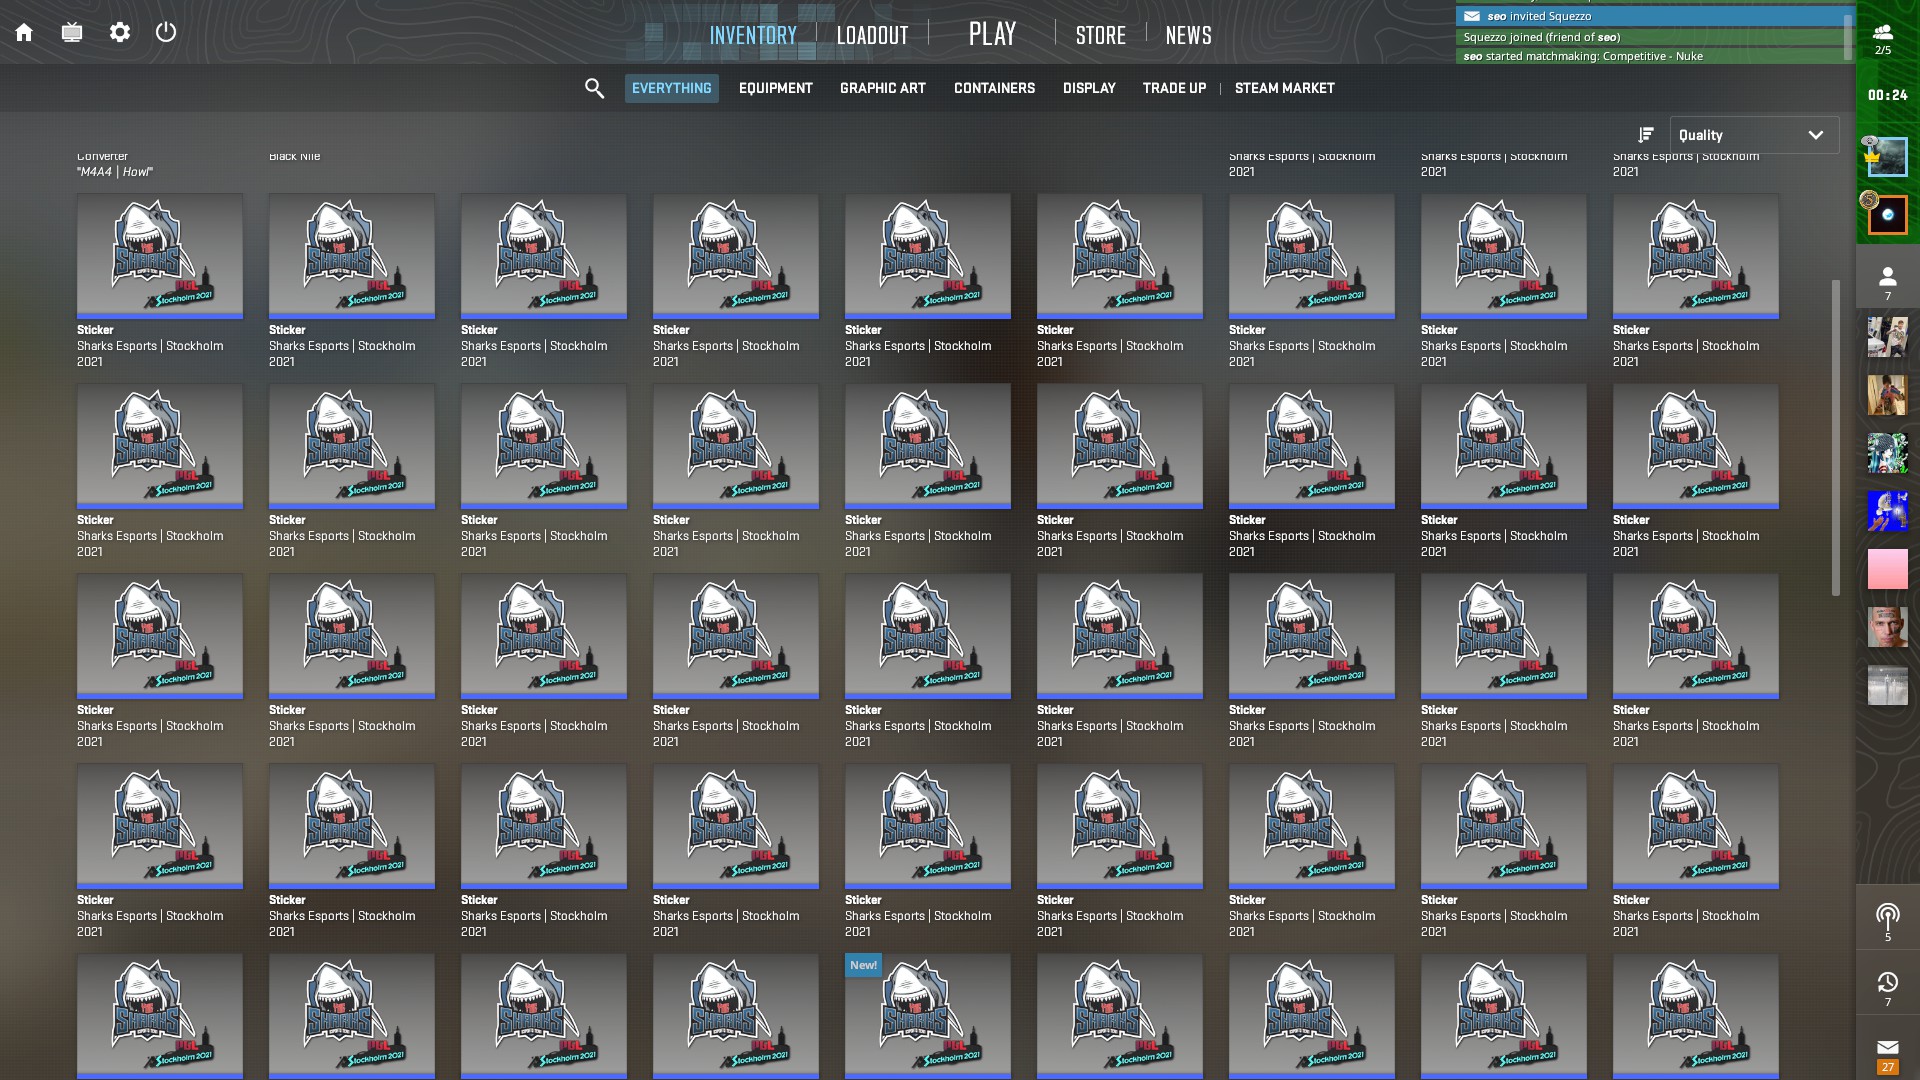Click the plain pink friend avatar
Viewport: 1920px width, 1080px height.
[x=1887, y=569]
